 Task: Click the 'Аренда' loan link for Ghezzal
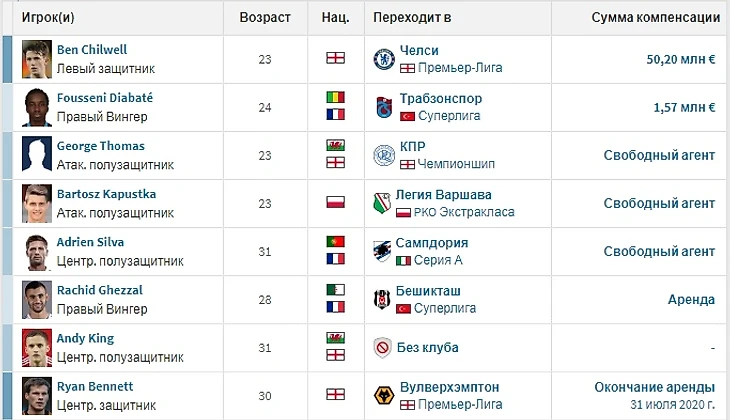[x=691, y=299]
